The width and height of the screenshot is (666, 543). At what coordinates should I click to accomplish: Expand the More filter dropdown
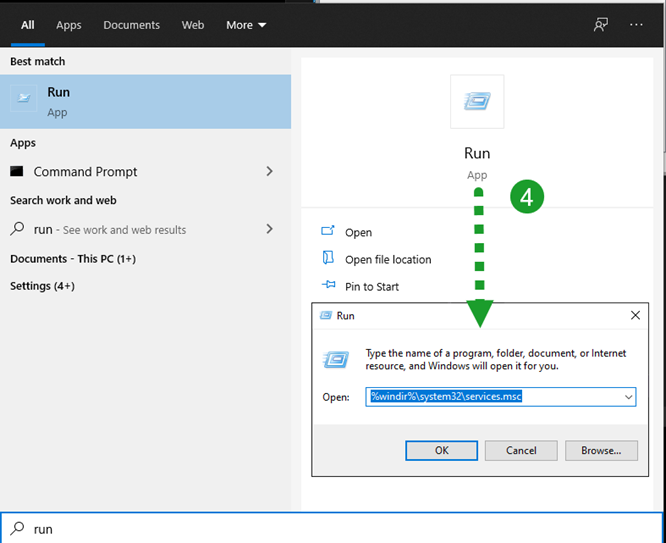point(246,25)
